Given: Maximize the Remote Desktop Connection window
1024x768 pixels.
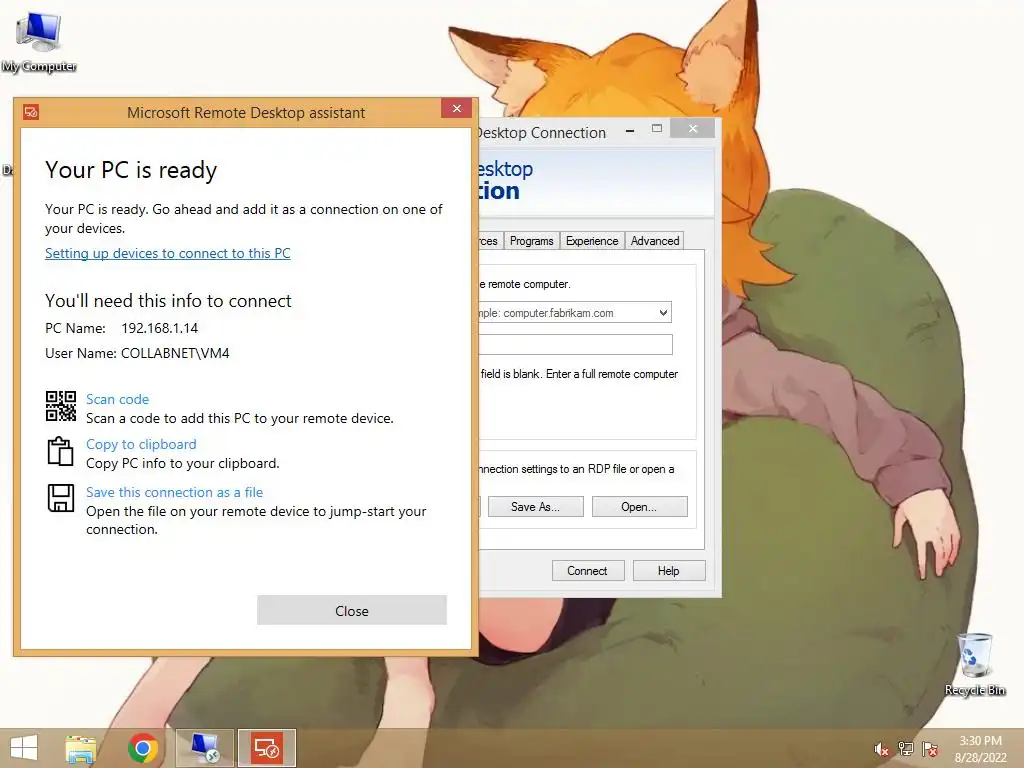Looking at the screenshot, I should [x=657, y=129].
